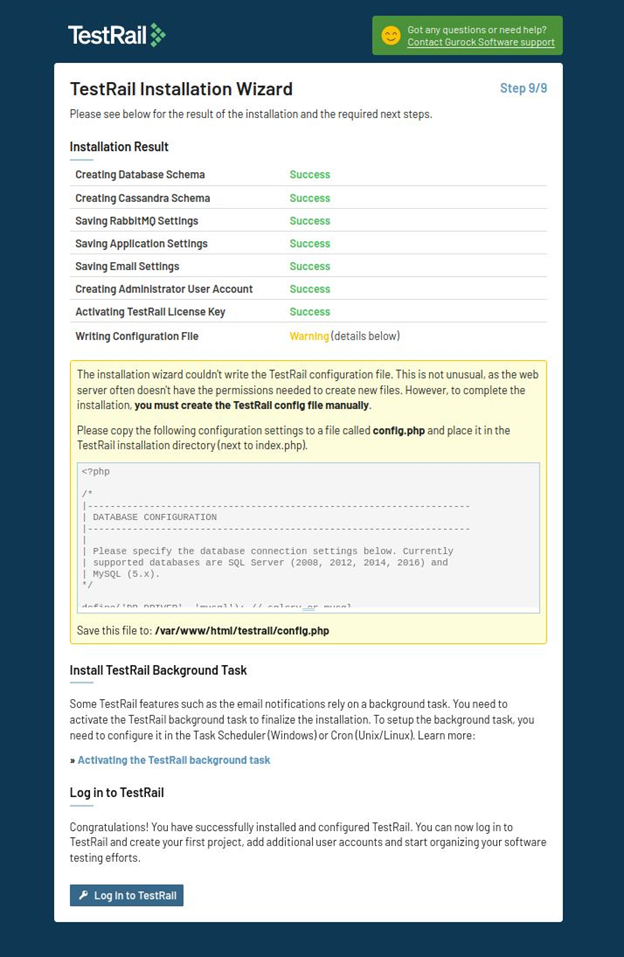The width and height of the screenshot is (624, 957).
Task: Open Activating the TestRail background task link
Action: tap(174, 760)
